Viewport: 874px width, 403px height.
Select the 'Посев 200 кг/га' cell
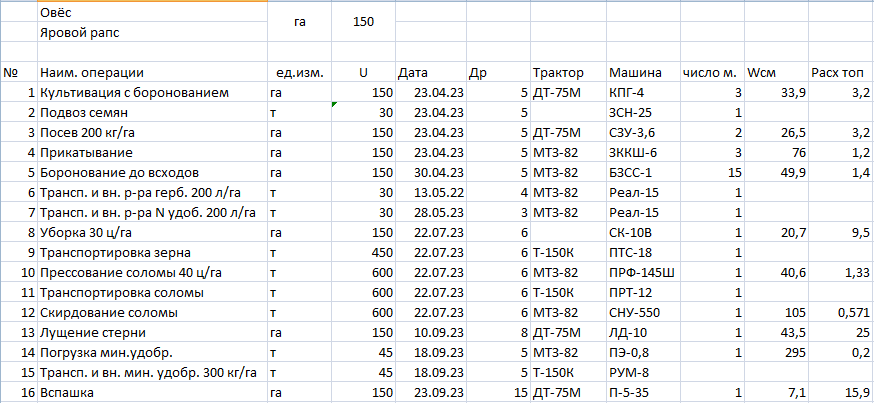(153, 133)
